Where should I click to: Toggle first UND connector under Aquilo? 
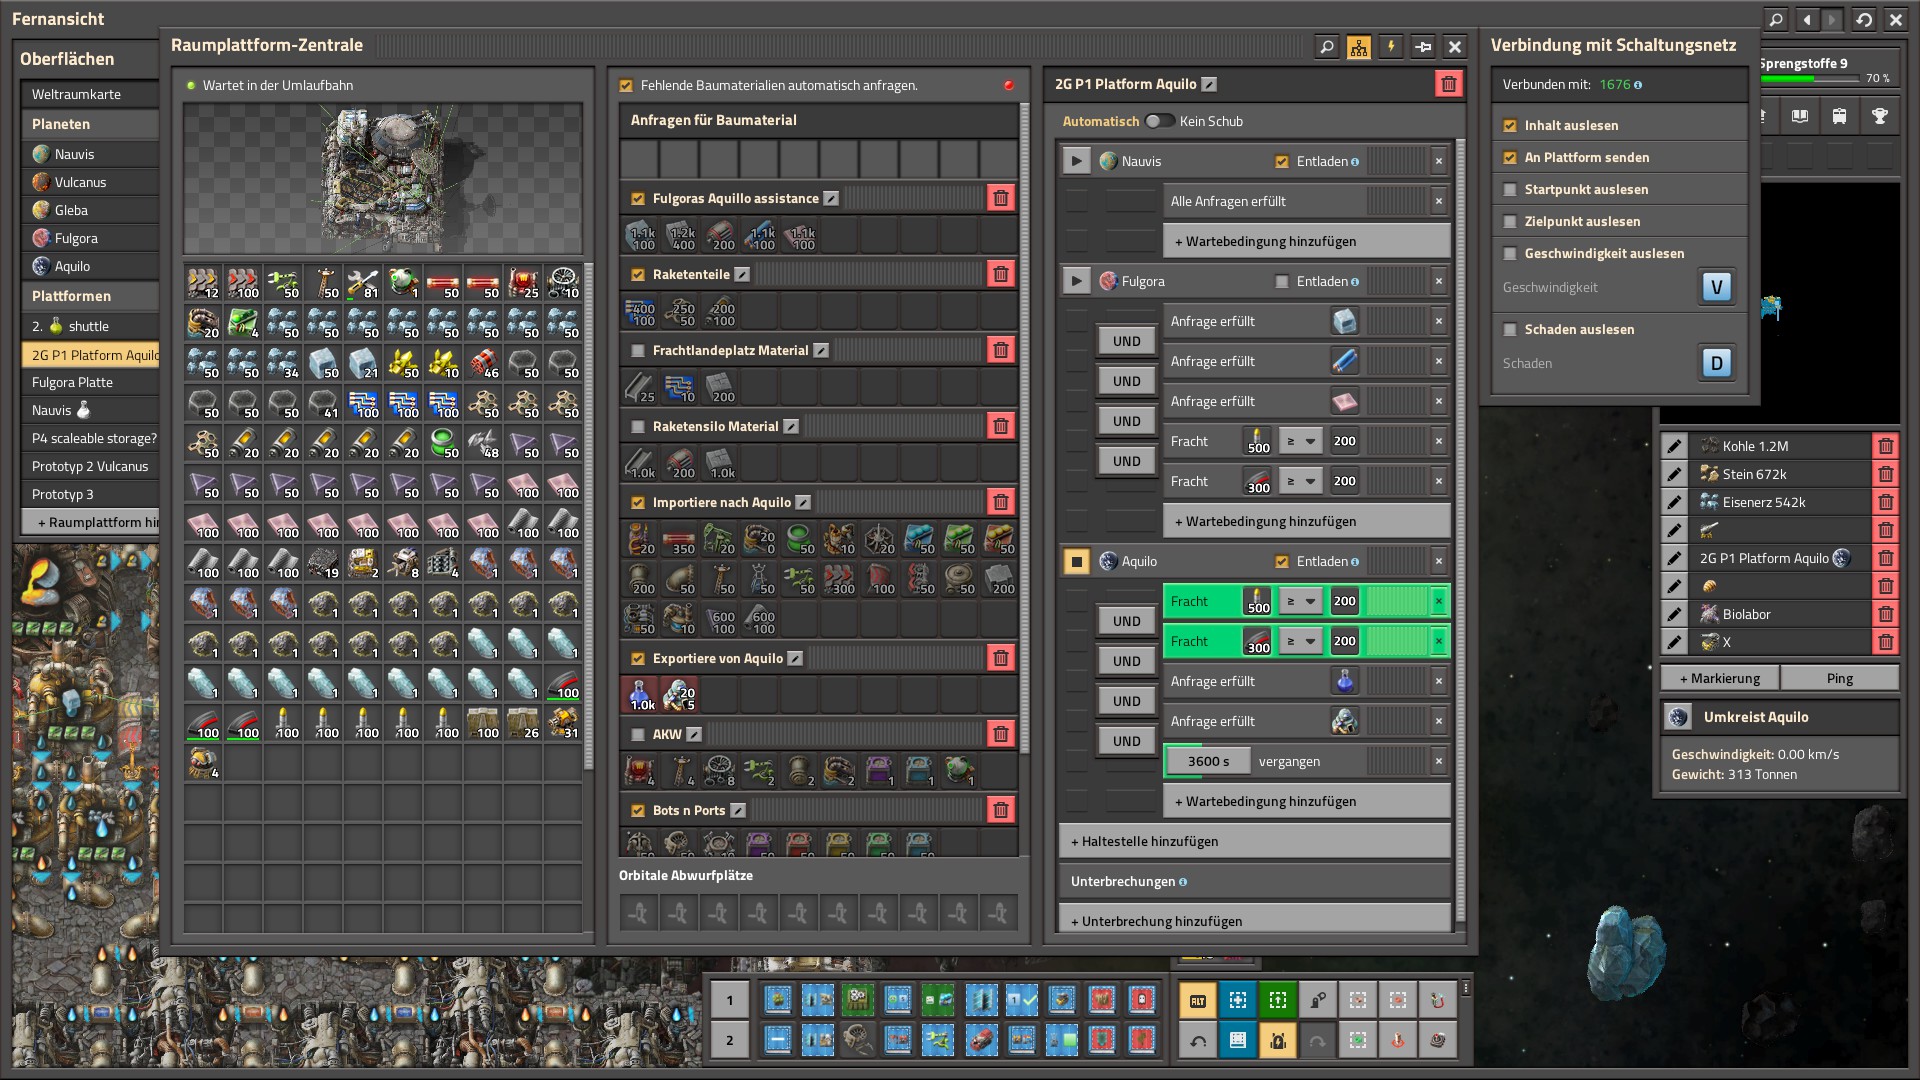pyautogui.click(x=1126, y=621)
